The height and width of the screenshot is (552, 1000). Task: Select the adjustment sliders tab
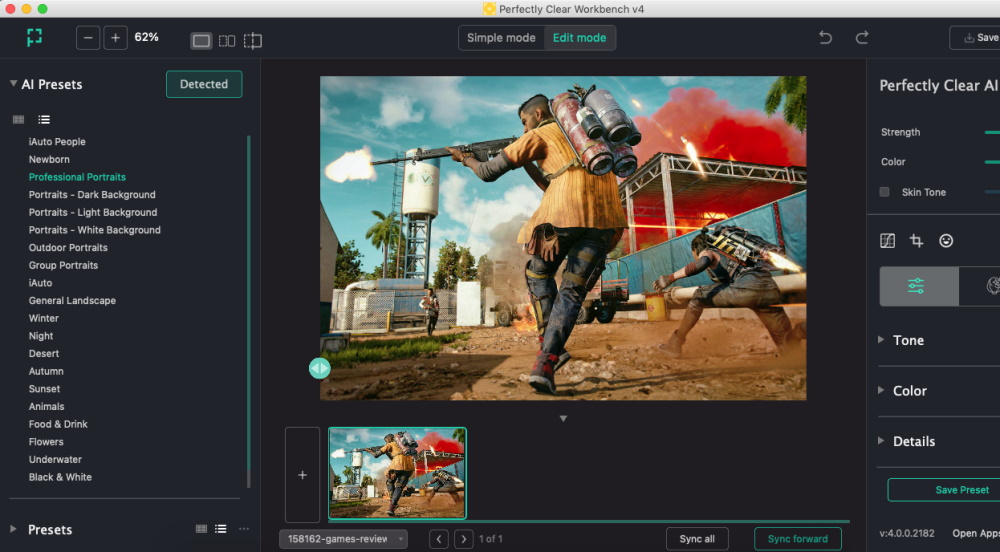(918, 286)
